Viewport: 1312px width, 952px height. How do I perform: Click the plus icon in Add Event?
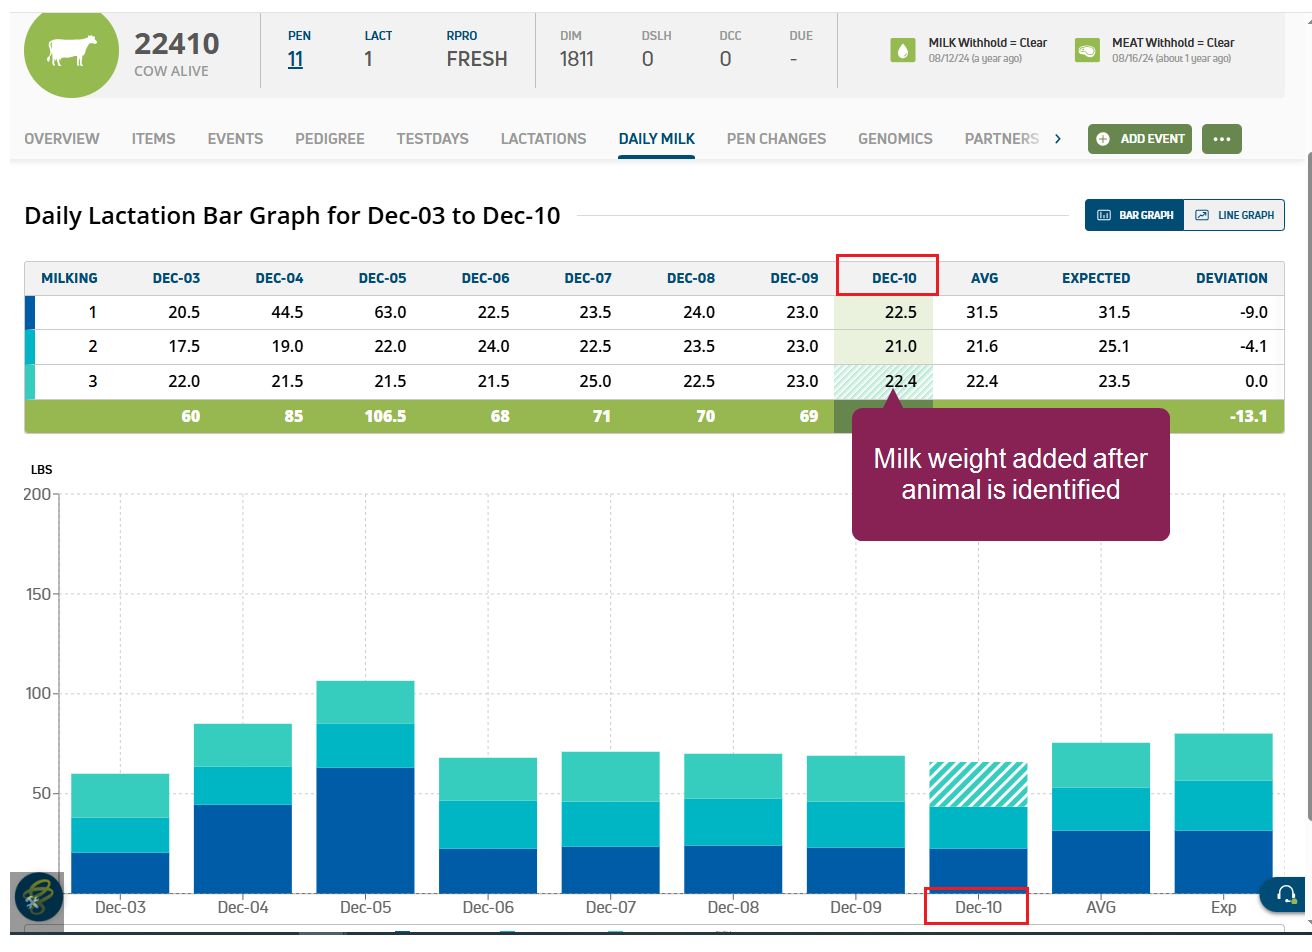click(x=1103, y=139)
